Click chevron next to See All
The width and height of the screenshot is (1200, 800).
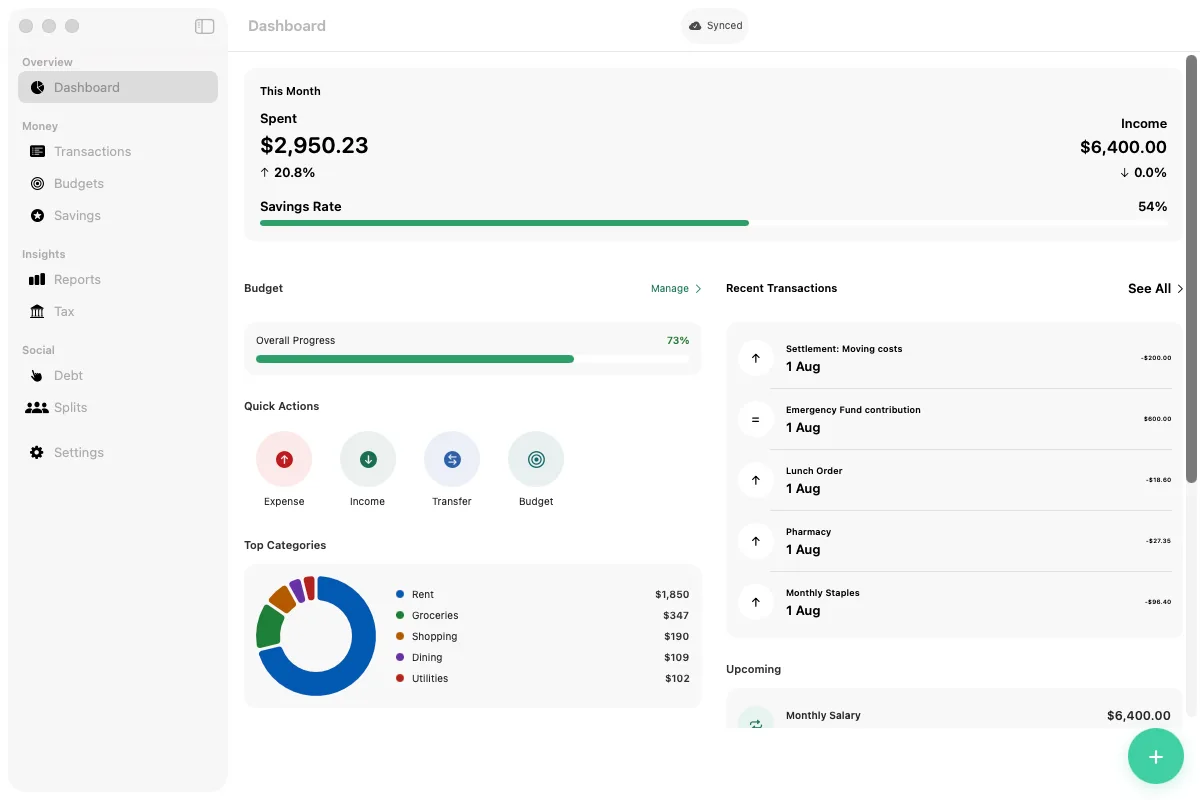[x=1180, y=289]
